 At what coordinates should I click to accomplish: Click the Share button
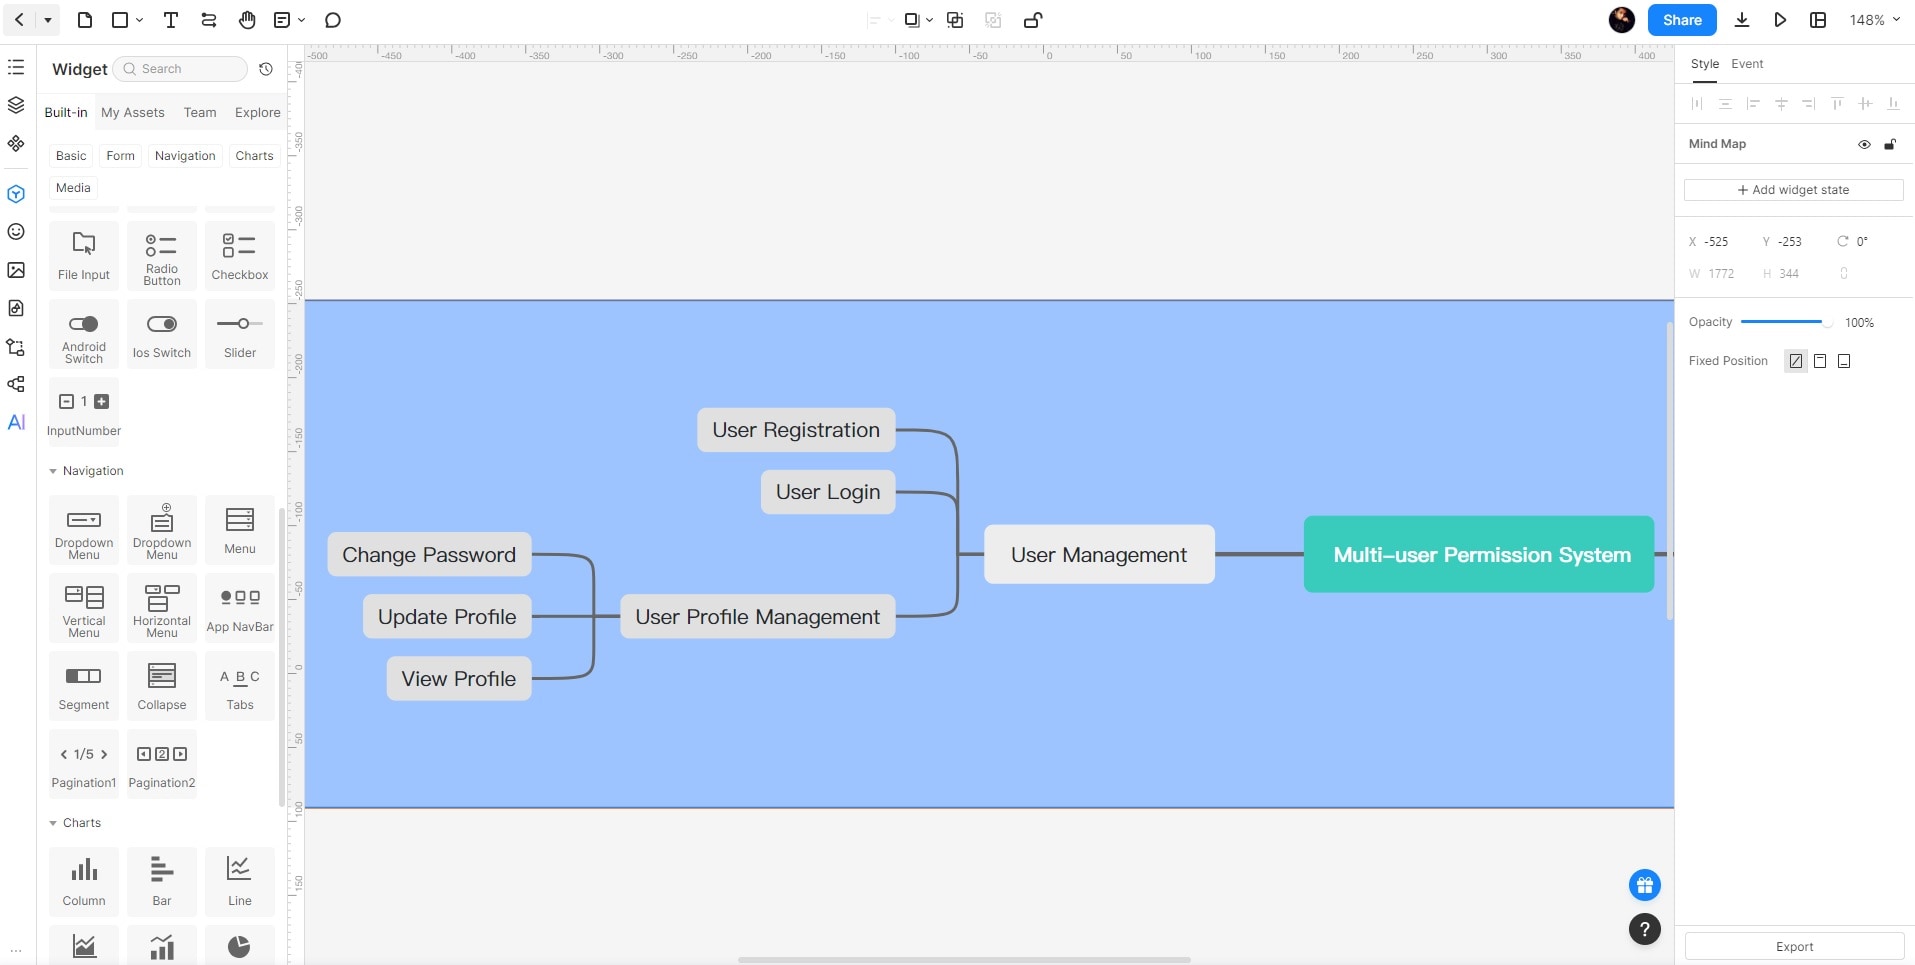point(1682,20)
